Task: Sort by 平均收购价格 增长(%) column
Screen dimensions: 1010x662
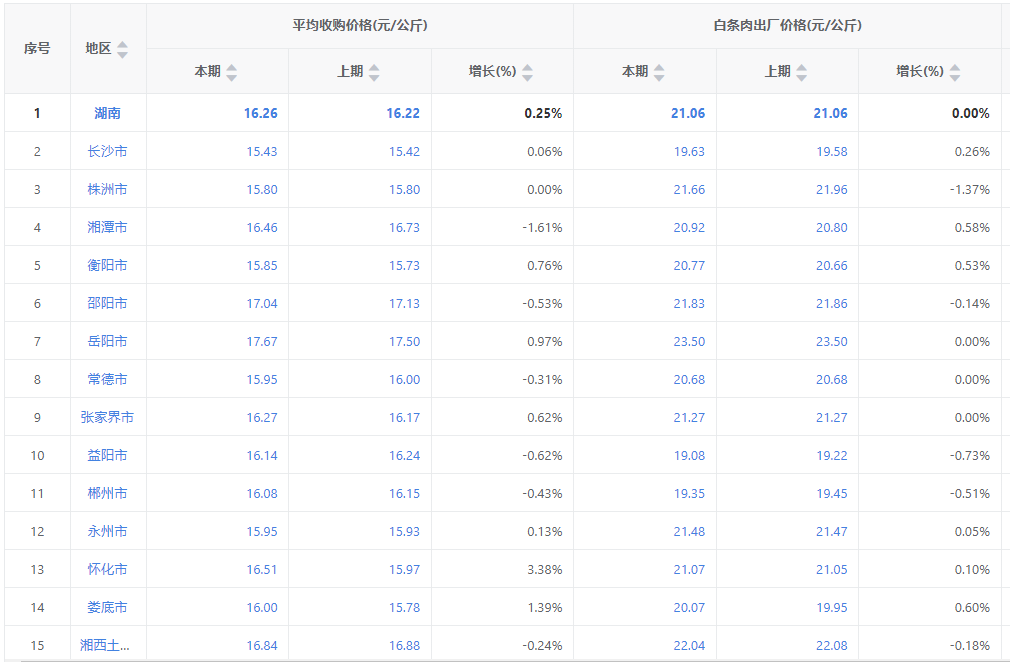Action: click(x=527, y=72)
